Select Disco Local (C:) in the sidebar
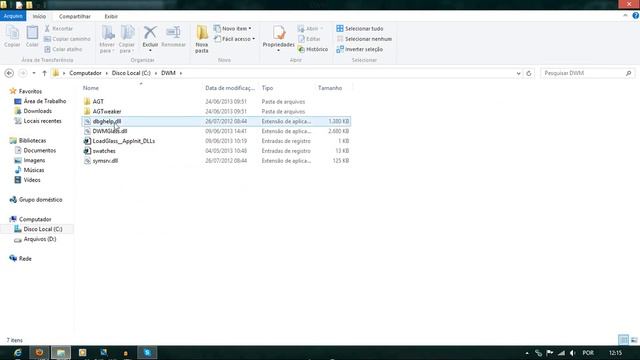 pos(42,229)
